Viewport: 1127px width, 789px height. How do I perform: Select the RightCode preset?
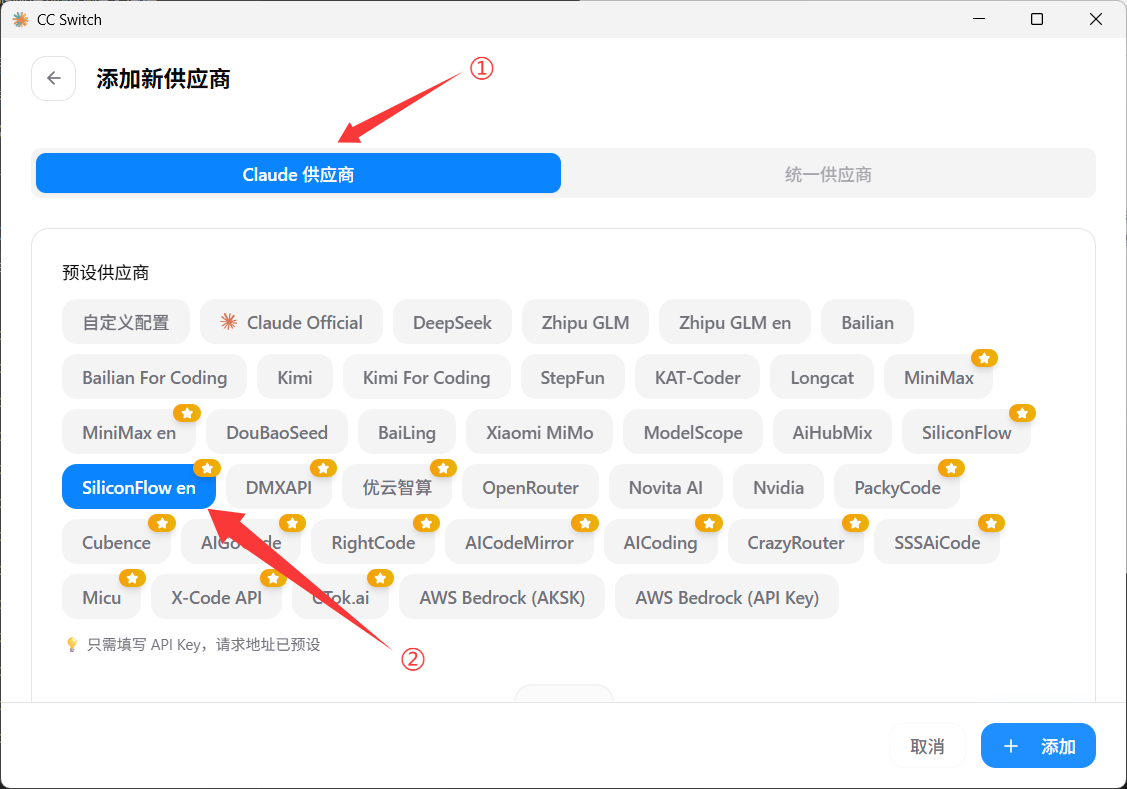(373, 542)
